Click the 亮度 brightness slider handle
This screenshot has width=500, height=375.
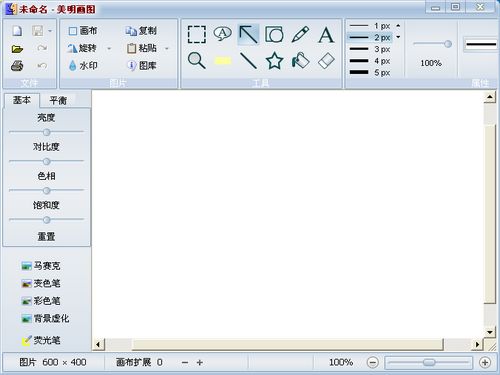point(46,132)
